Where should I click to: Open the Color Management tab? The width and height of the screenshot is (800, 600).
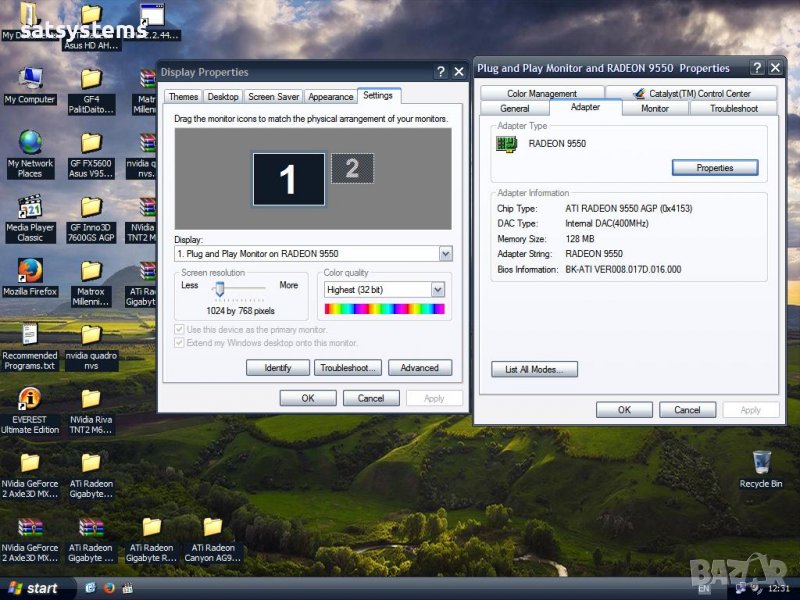point(541,94)
